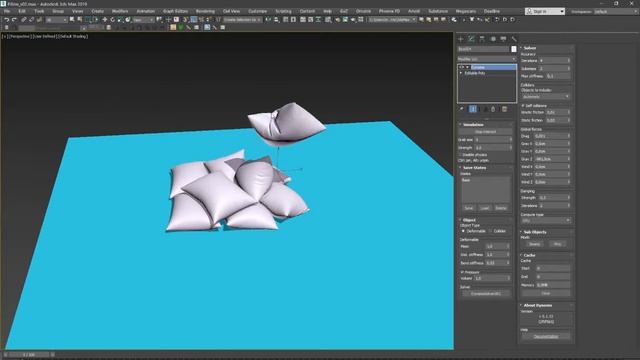Open the Objects to include dropdown

point(546,97)
